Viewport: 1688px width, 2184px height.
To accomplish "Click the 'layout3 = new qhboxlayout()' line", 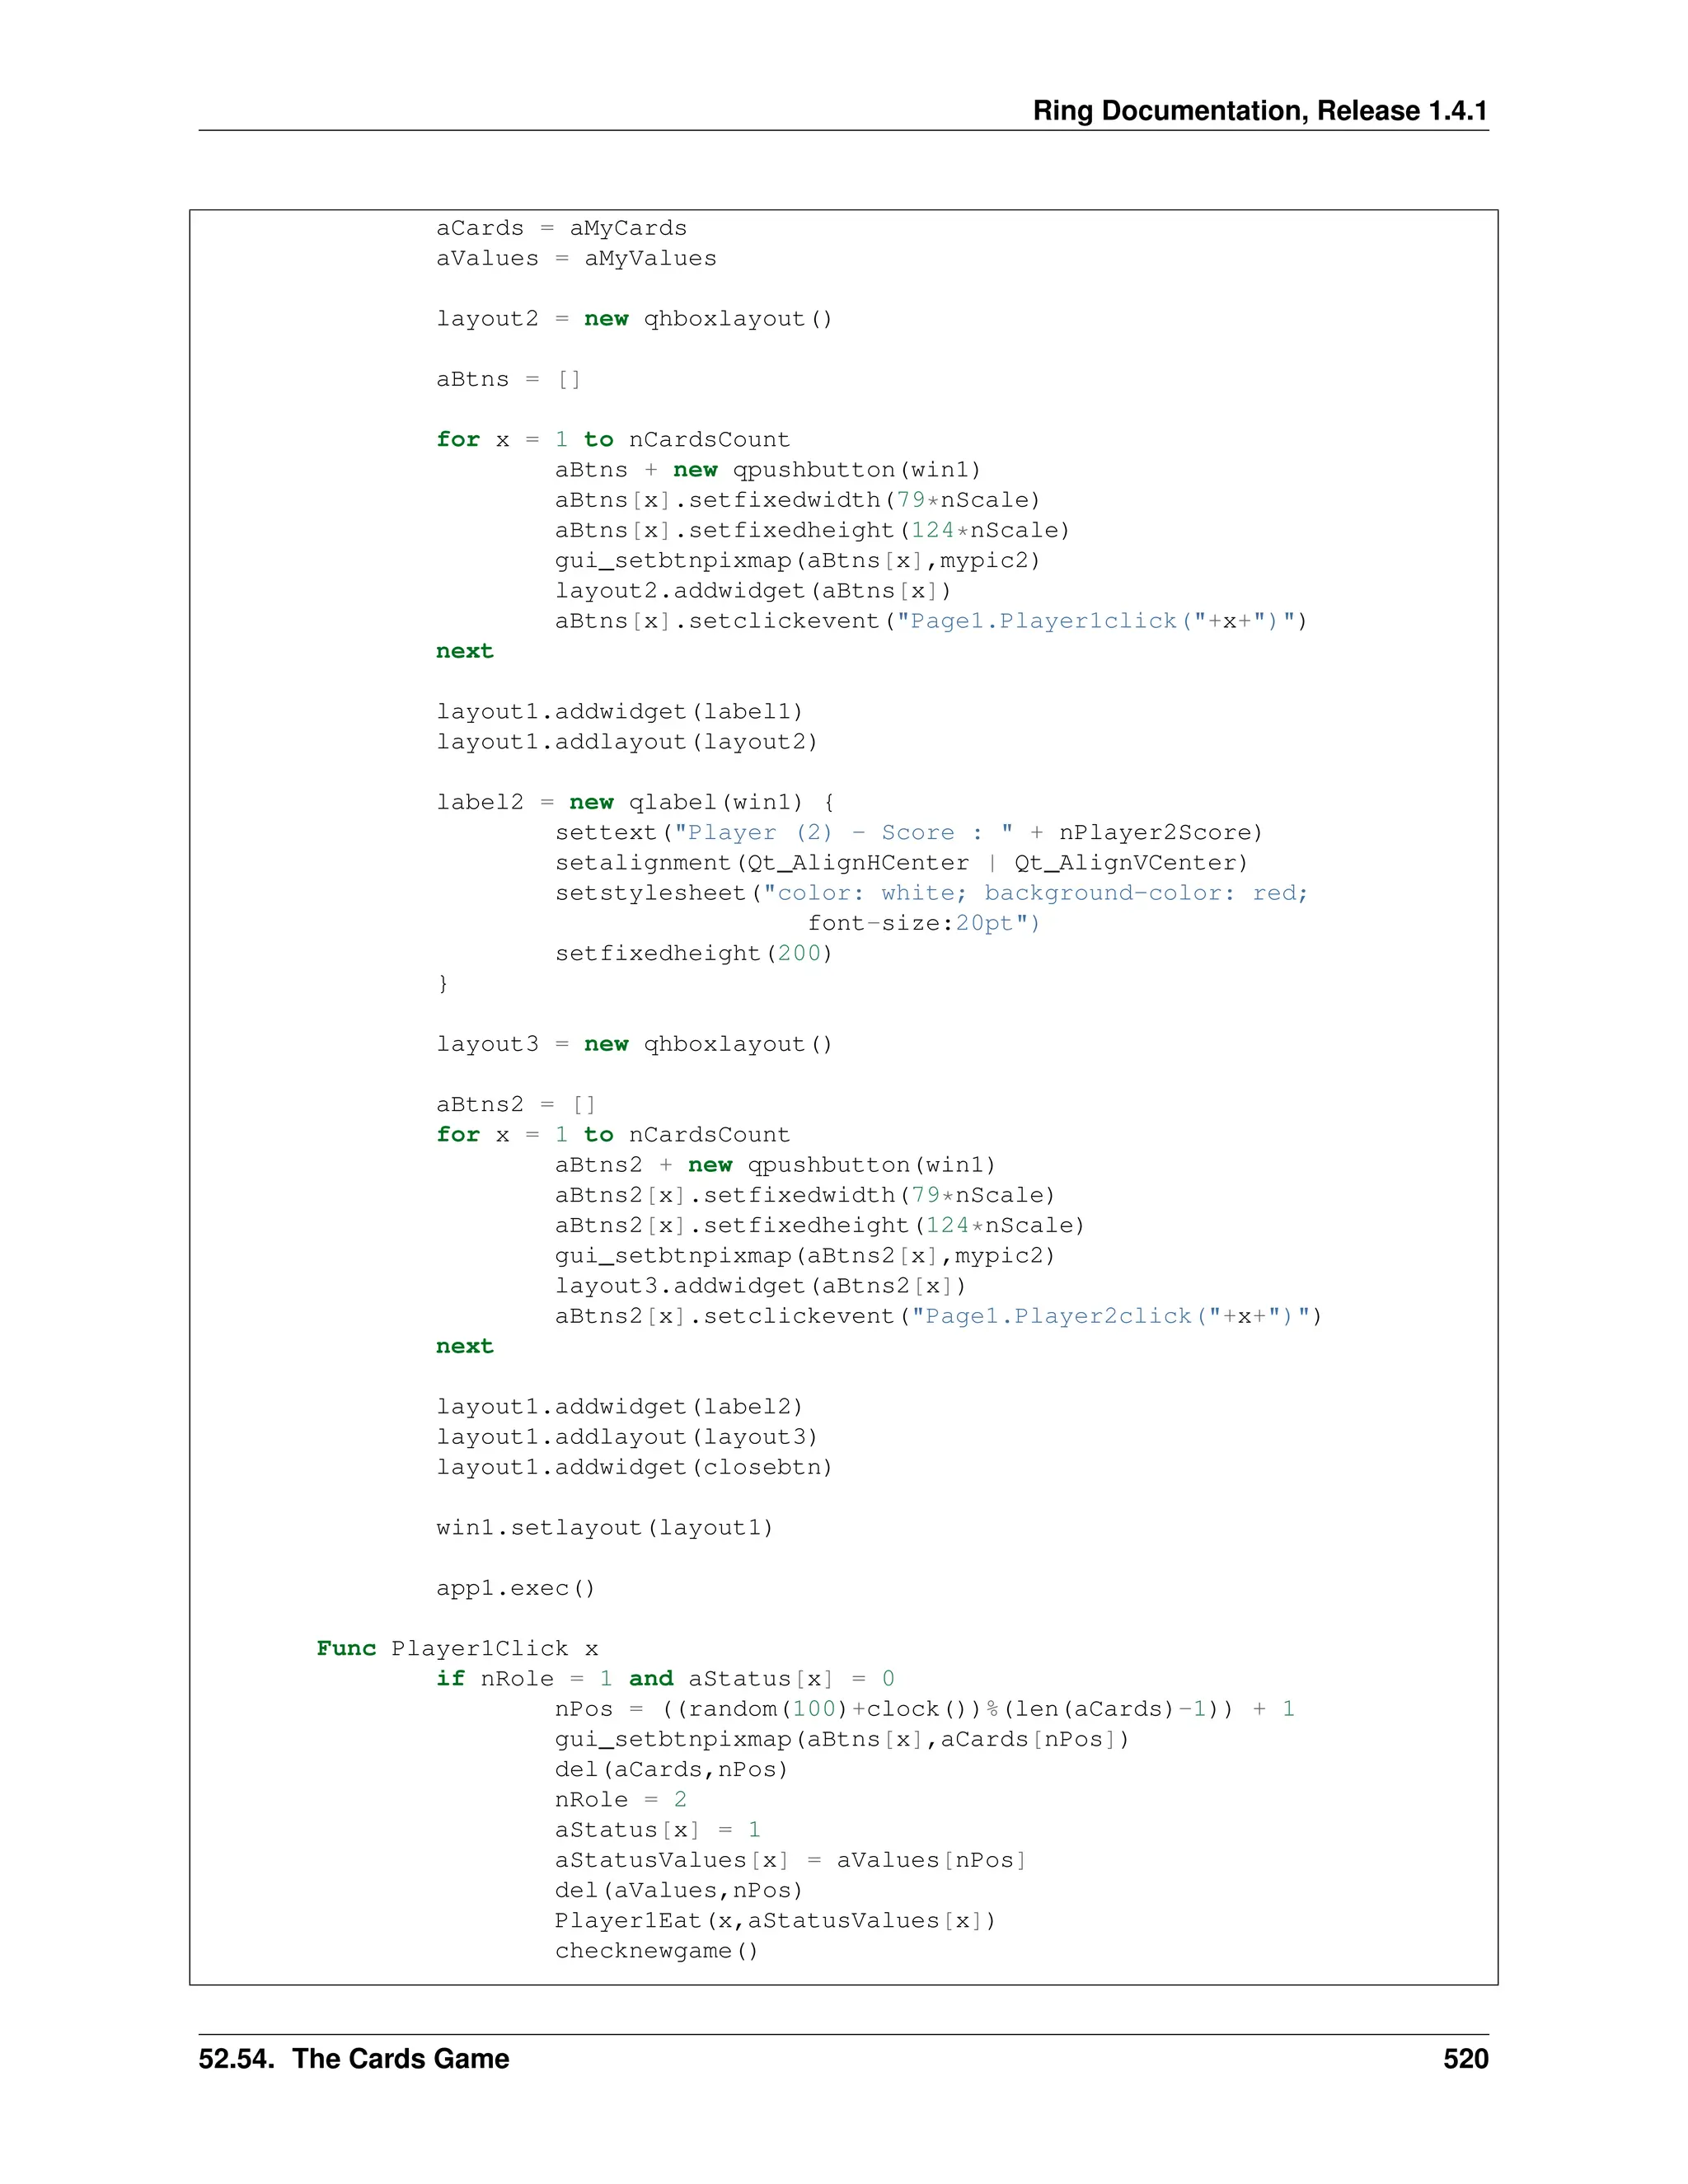I will click(x=634, y=1044).
